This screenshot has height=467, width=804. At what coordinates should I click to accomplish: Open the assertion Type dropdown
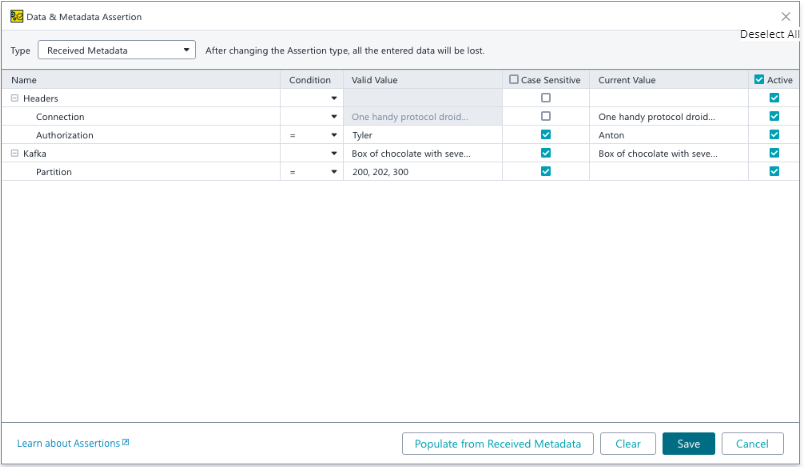pyautogui.click(x=117, y=50)
